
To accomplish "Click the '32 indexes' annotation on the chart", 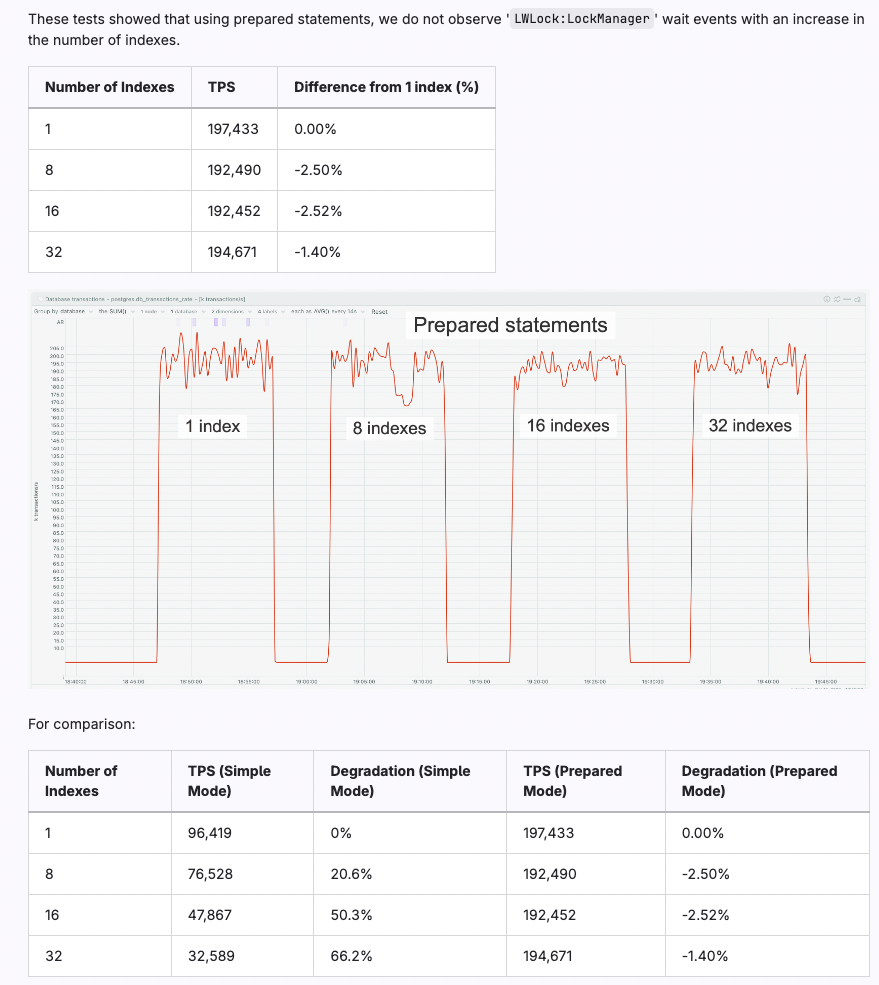I will (750, 425).
